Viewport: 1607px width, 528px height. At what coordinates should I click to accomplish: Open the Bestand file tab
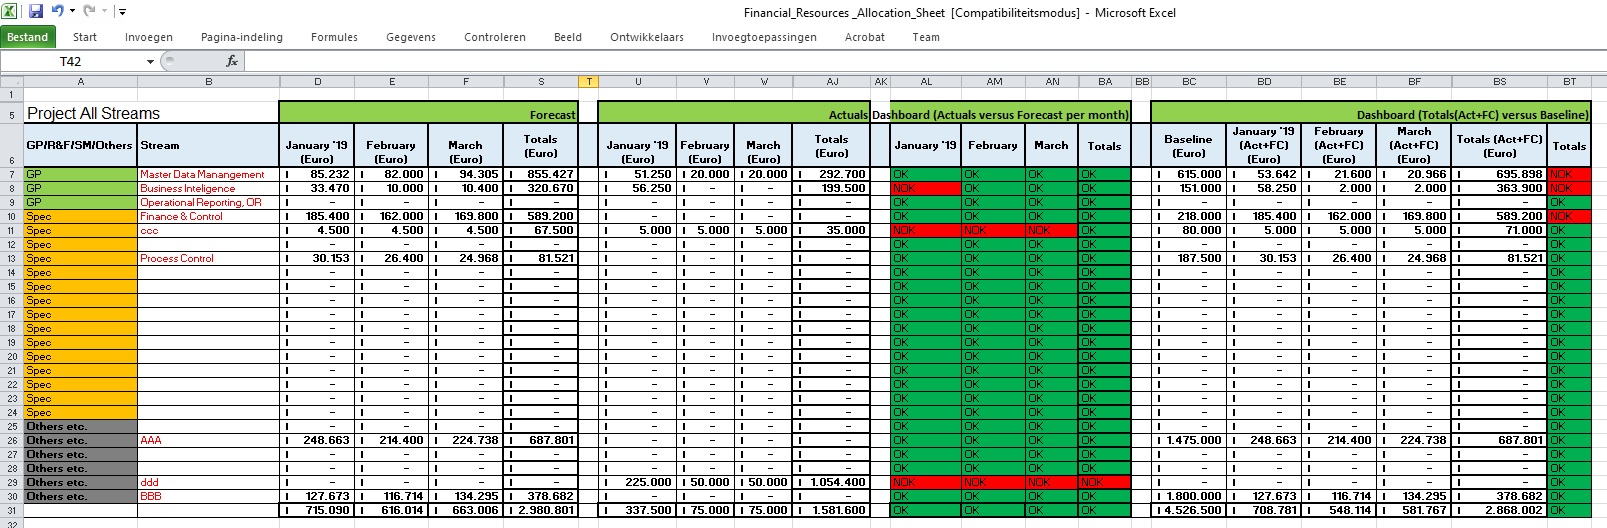(28, 37)
